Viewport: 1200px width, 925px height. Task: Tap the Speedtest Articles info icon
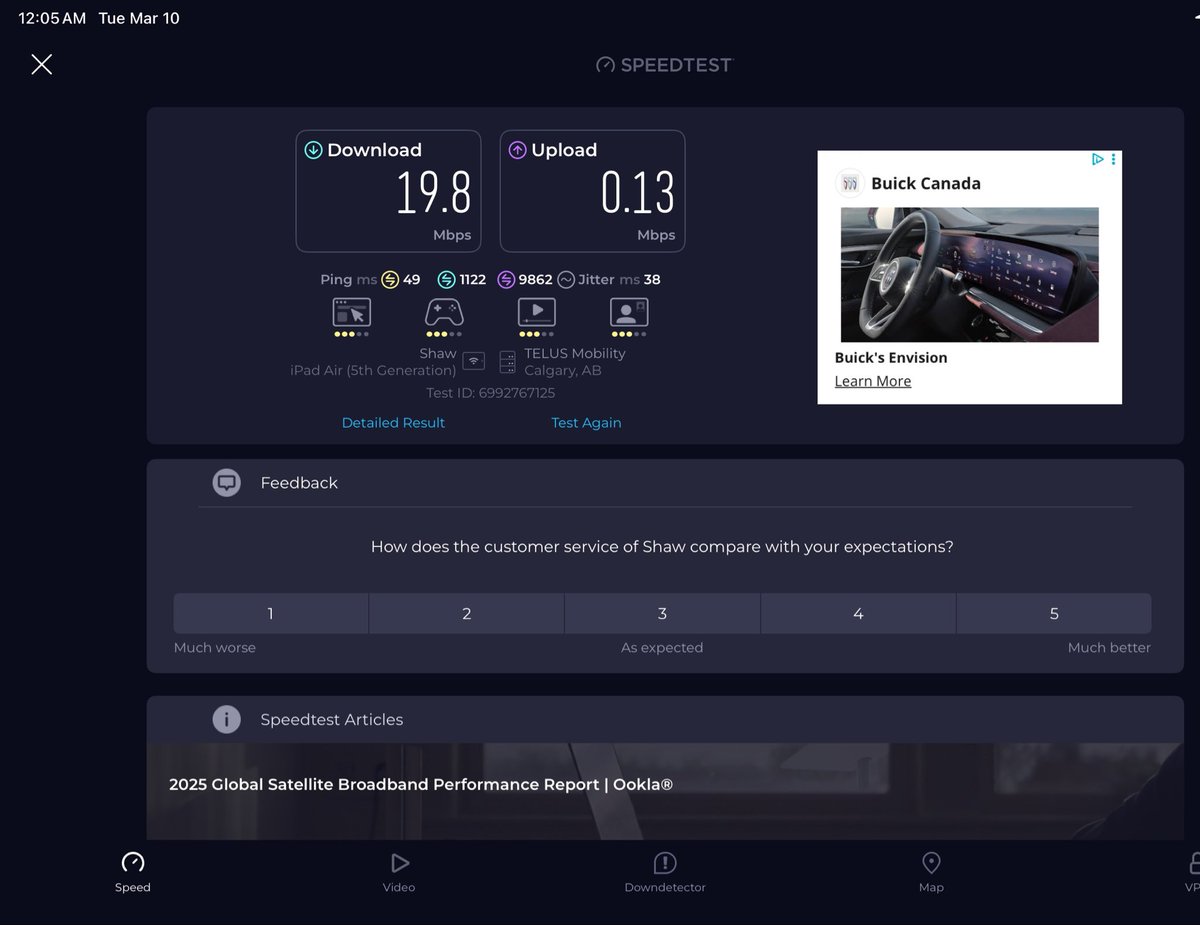[227, 719]
